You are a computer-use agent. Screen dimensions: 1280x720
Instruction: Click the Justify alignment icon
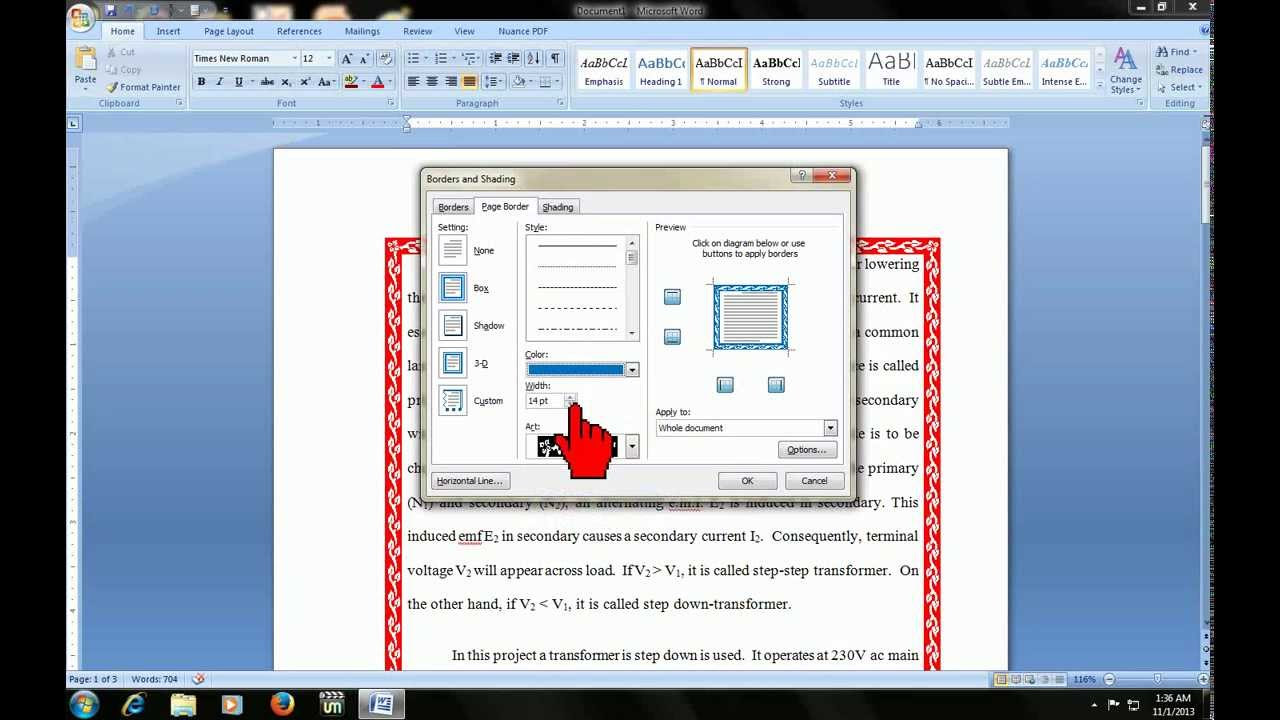[x=469, y=82]
